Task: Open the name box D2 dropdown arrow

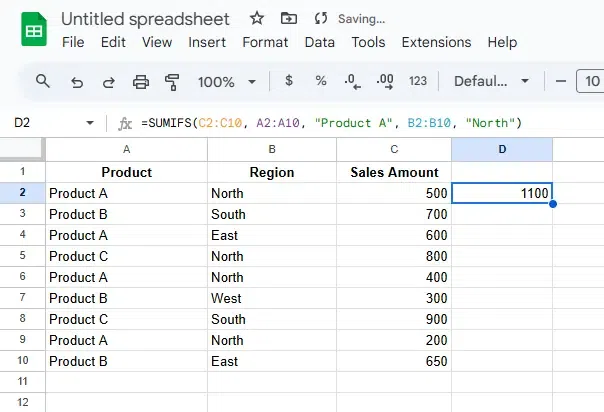Action: tap(90, 123)
